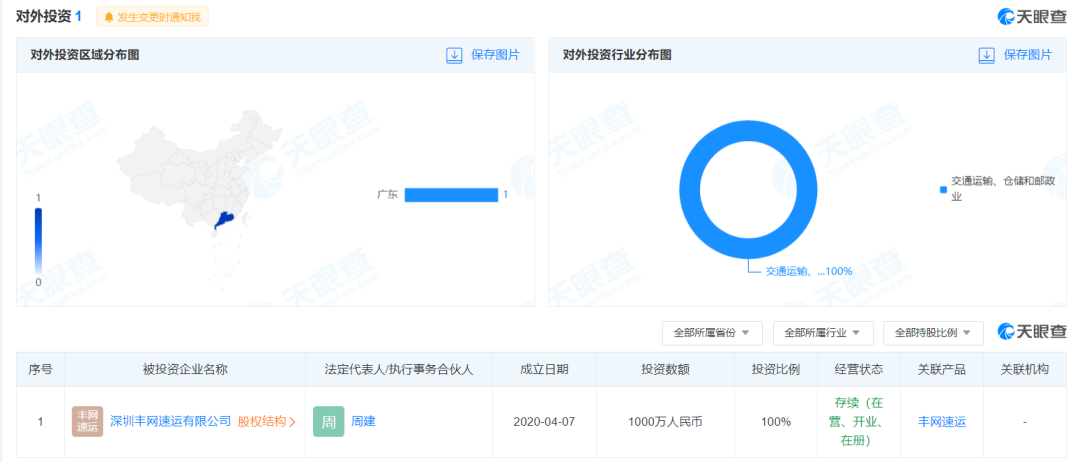Open 深圳丰网速运有限公司 company link

170,421
